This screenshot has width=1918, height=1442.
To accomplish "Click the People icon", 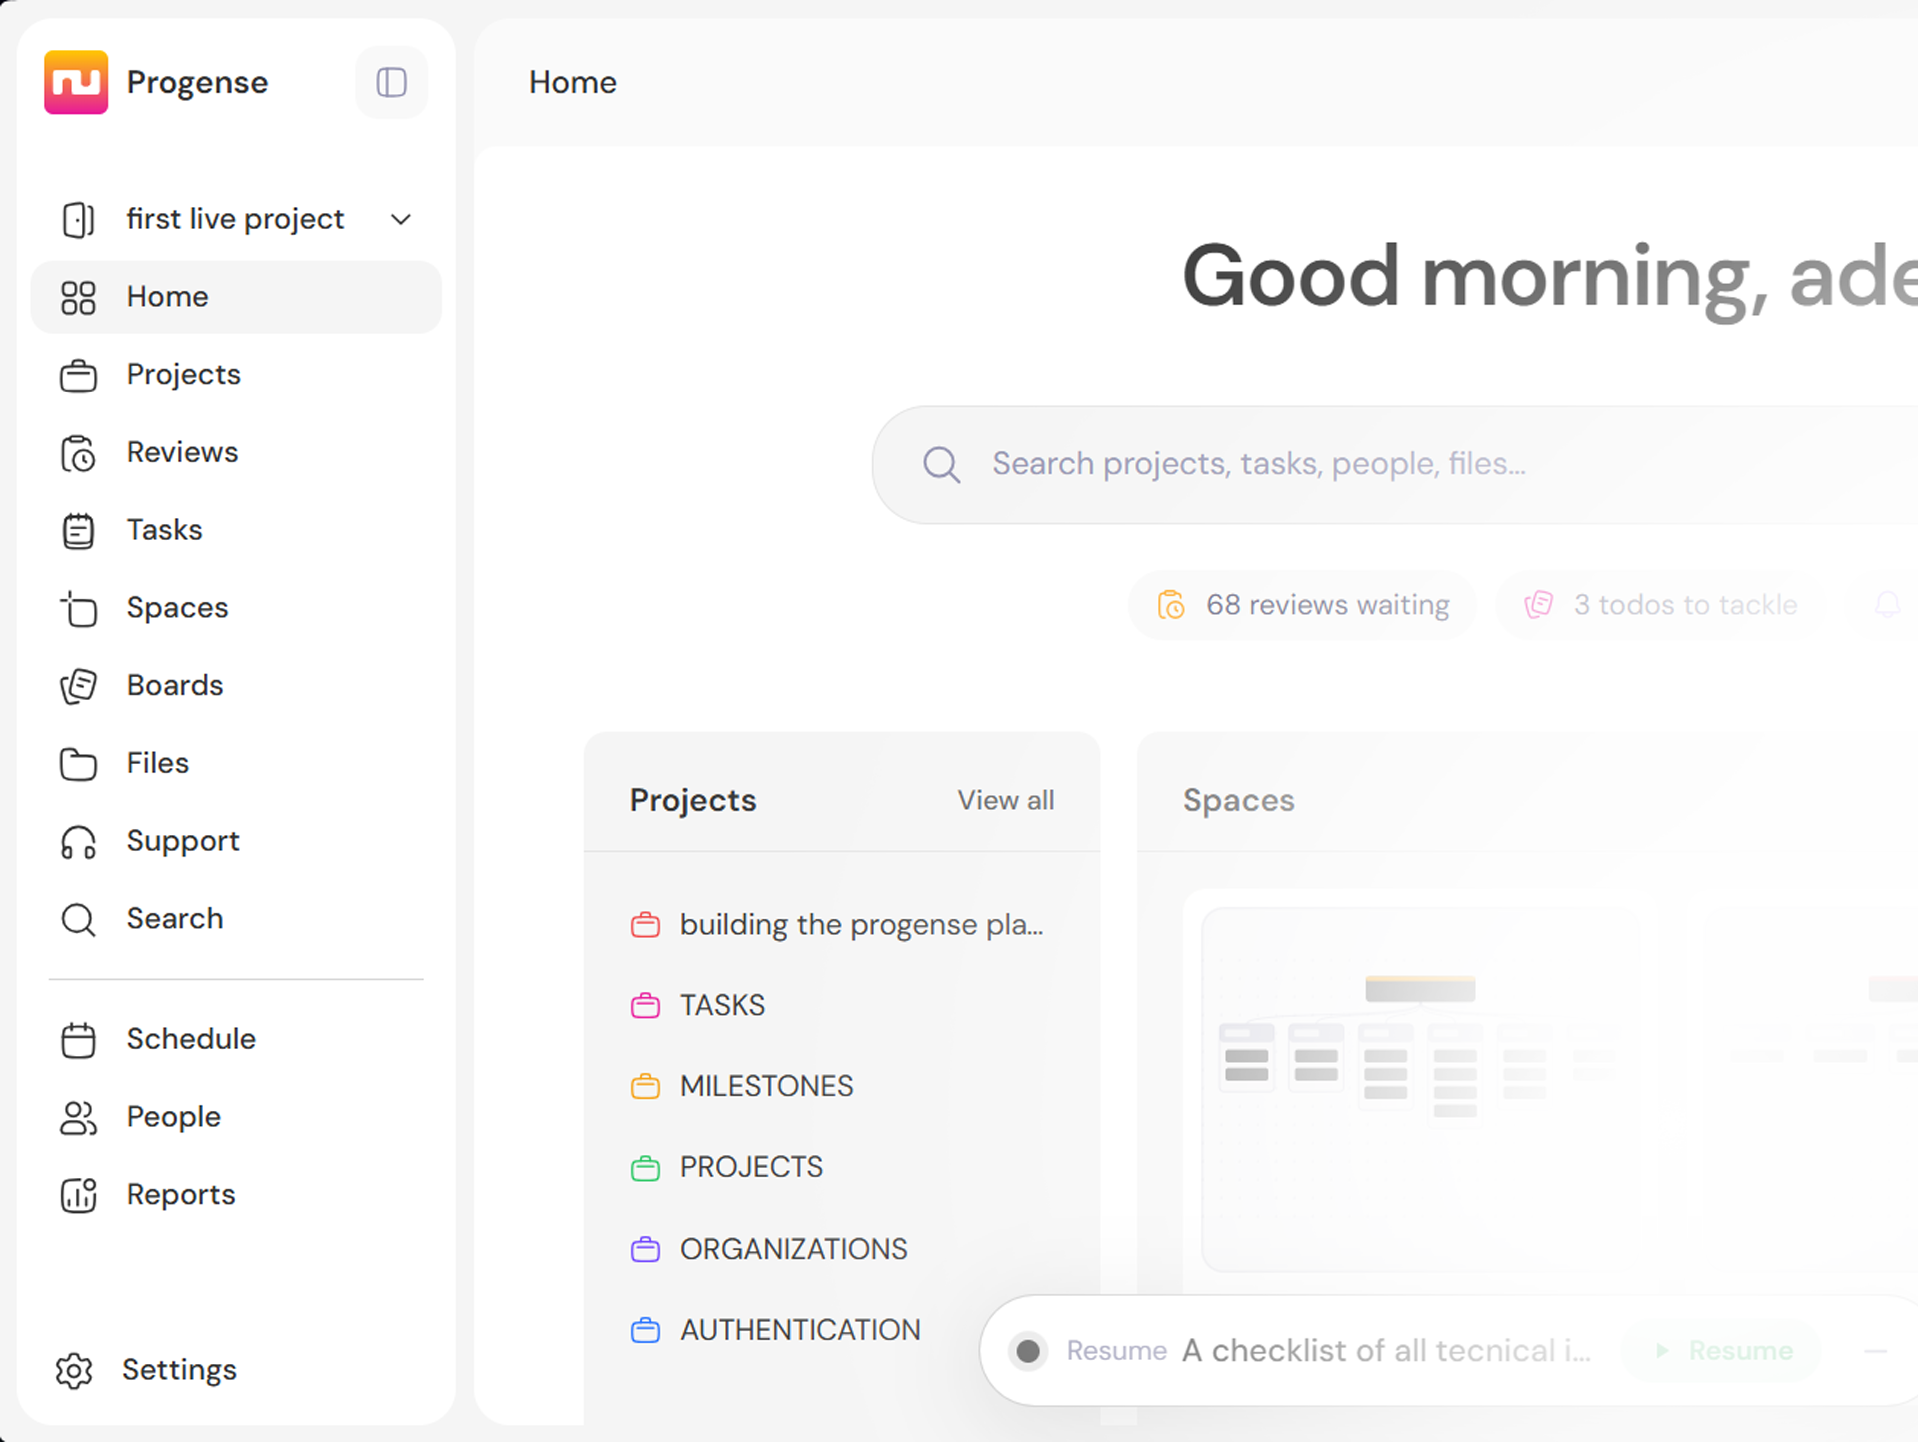I will (78, 1117).
